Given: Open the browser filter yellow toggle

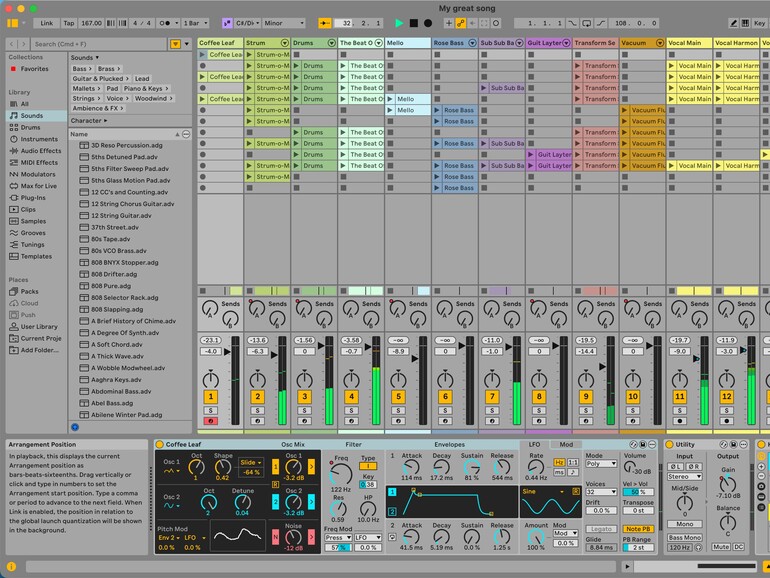Looking at the screenshot, I should coord(175,44).
